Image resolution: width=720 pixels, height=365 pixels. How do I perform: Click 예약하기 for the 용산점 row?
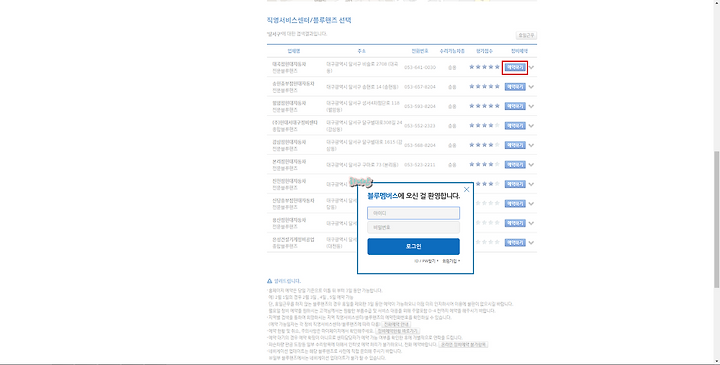point(515,223)
